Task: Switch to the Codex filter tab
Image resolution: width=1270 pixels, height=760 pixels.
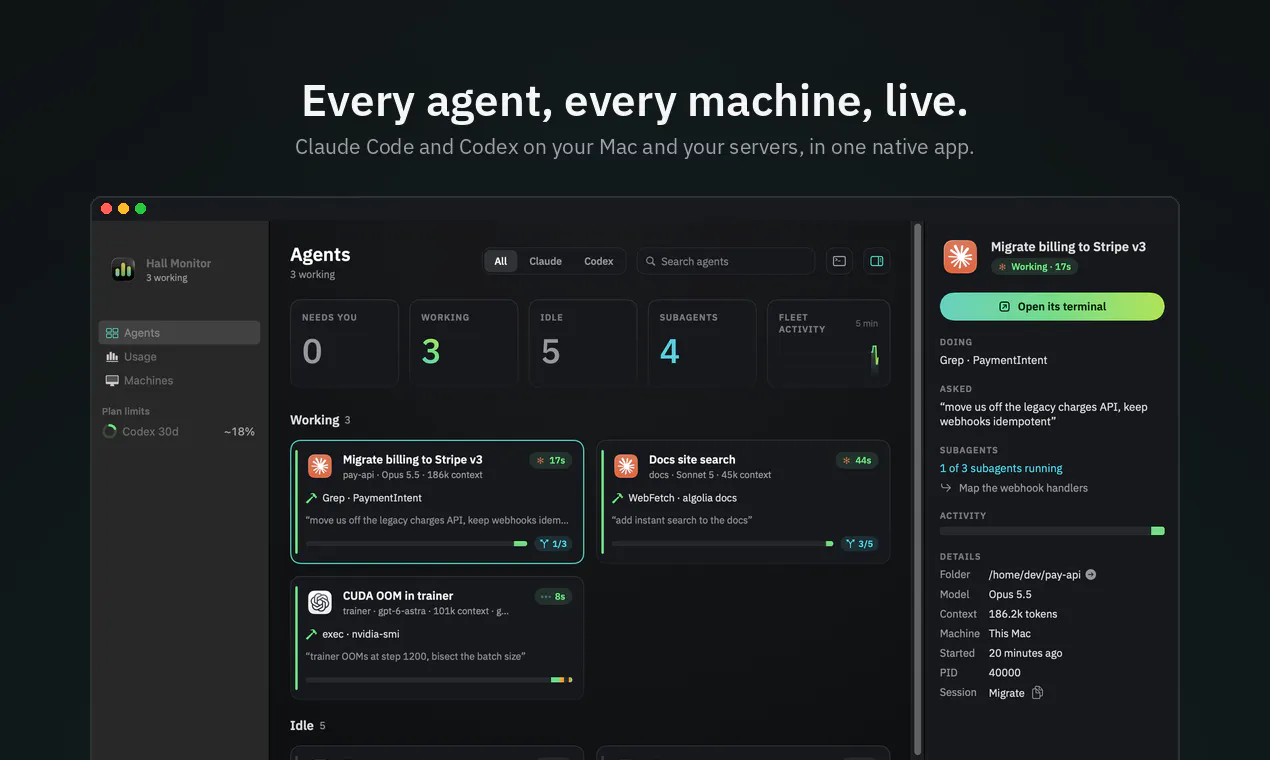Action: 599,261
